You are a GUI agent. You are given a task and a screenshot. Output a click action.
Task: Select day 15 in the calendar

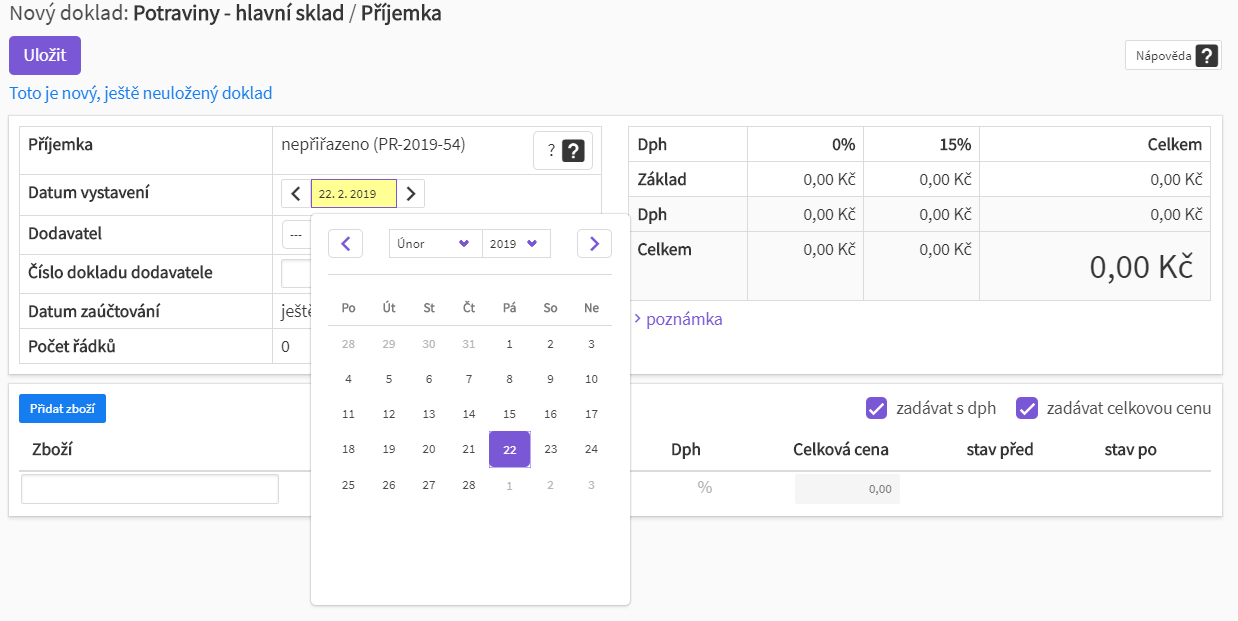(x=509, y=414)
